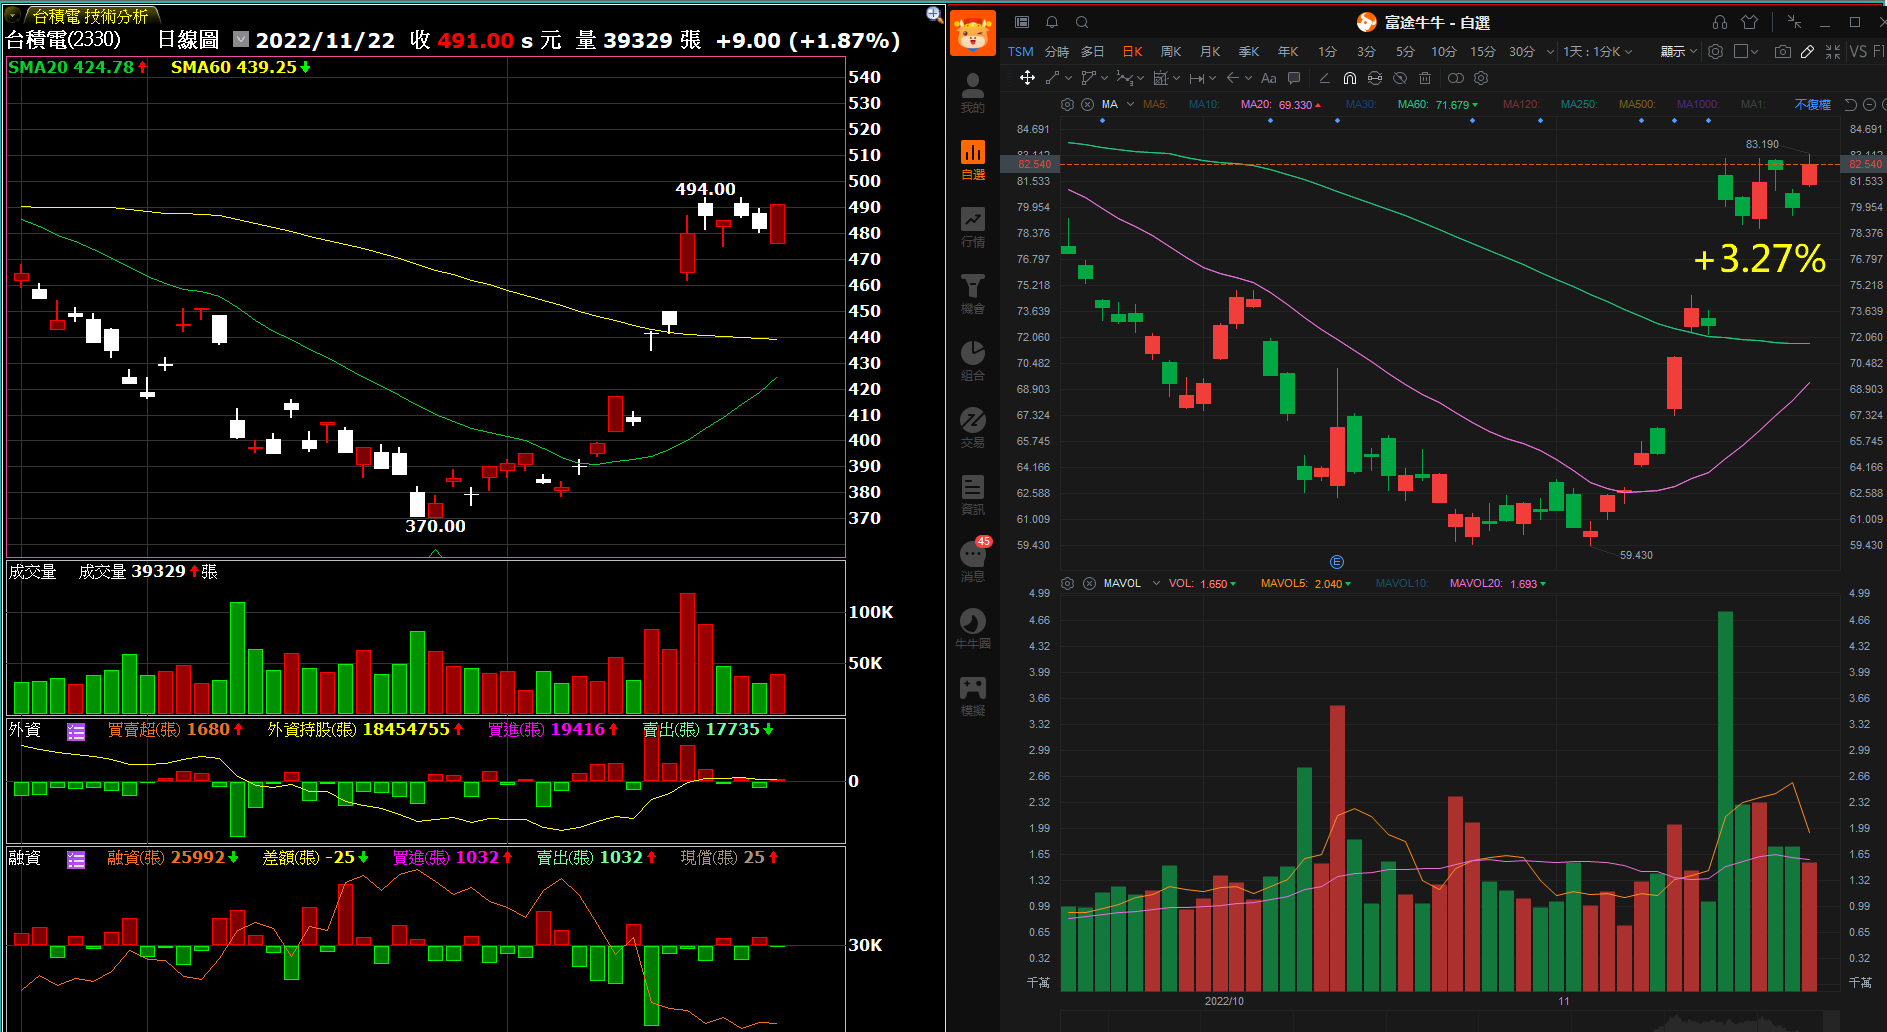The width and height of the screenshot is (1887, 1032).
Task: Toggle the MA20 line display
Action: (x=1280, y=104)
